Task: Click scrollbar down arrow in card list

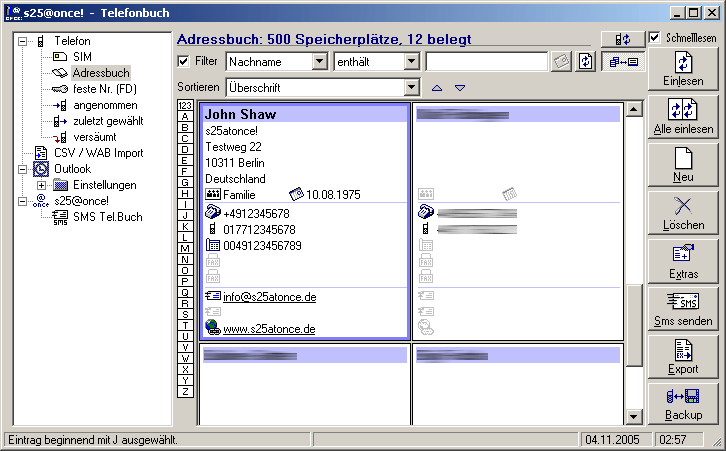Action: pos(633,416)
